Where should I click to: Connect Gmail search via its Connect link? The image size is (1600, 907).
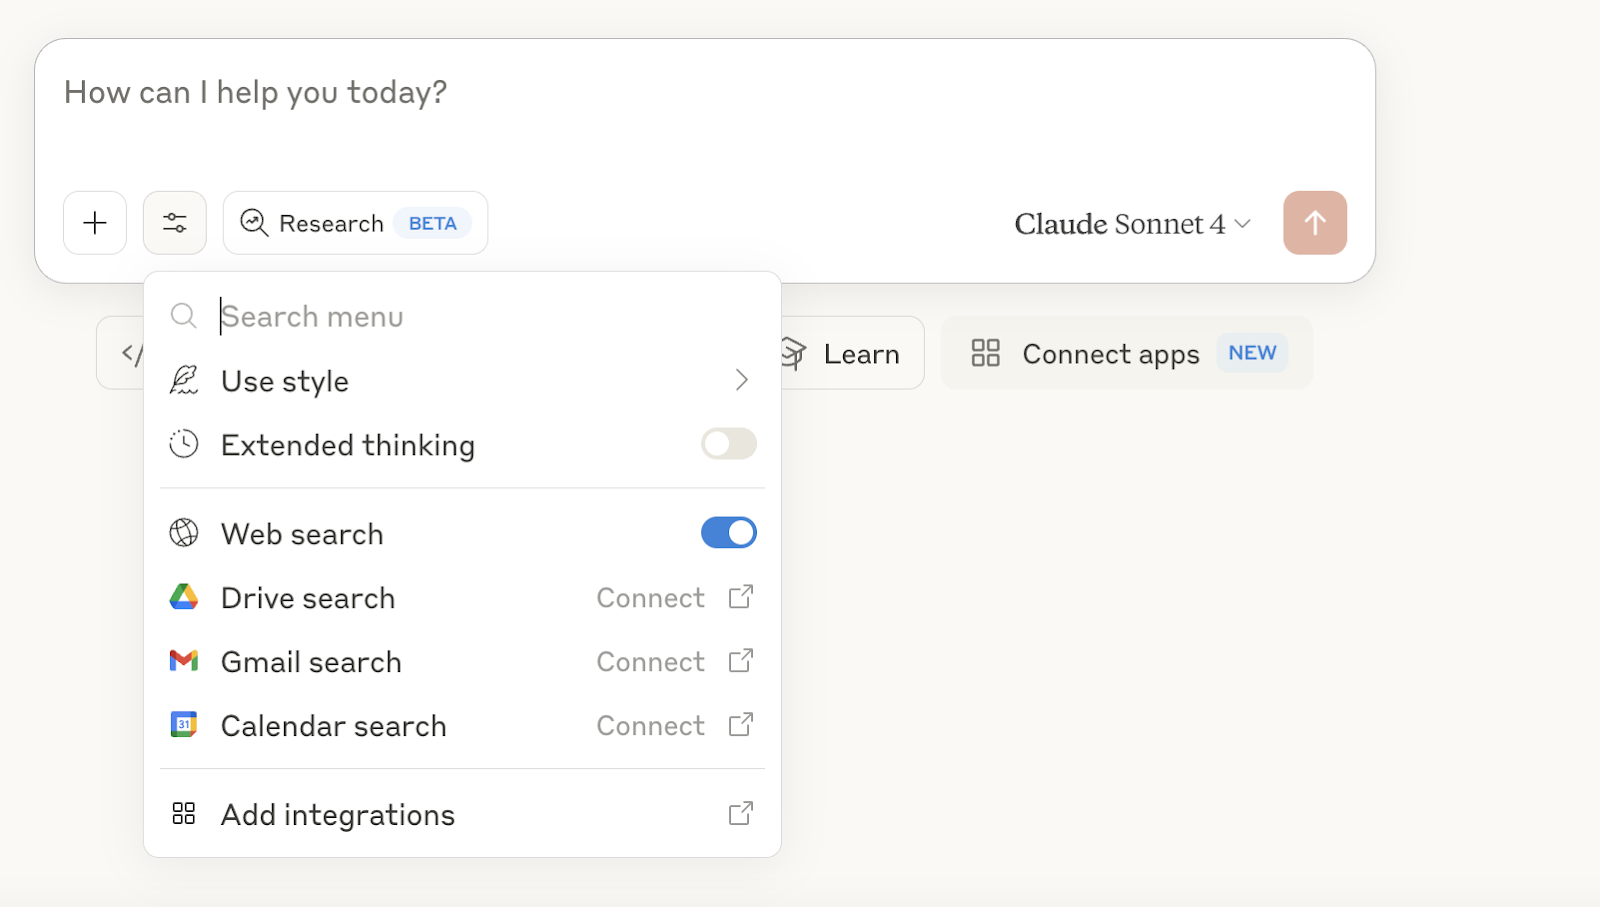point(651,662)
